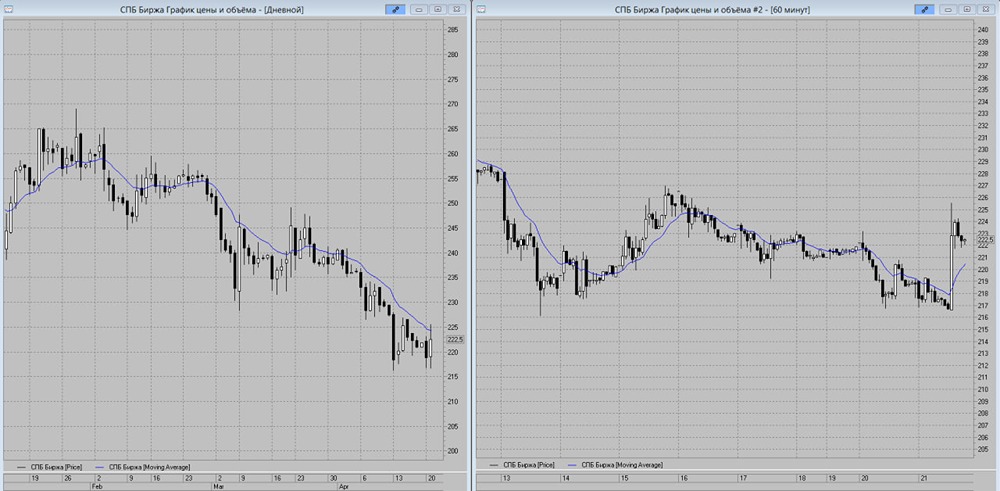Select 'СПБ Биржа [Moving Average]' legend in the 60 минут chart
This screenshot has width=1000, height=491.
click(622, 464)
